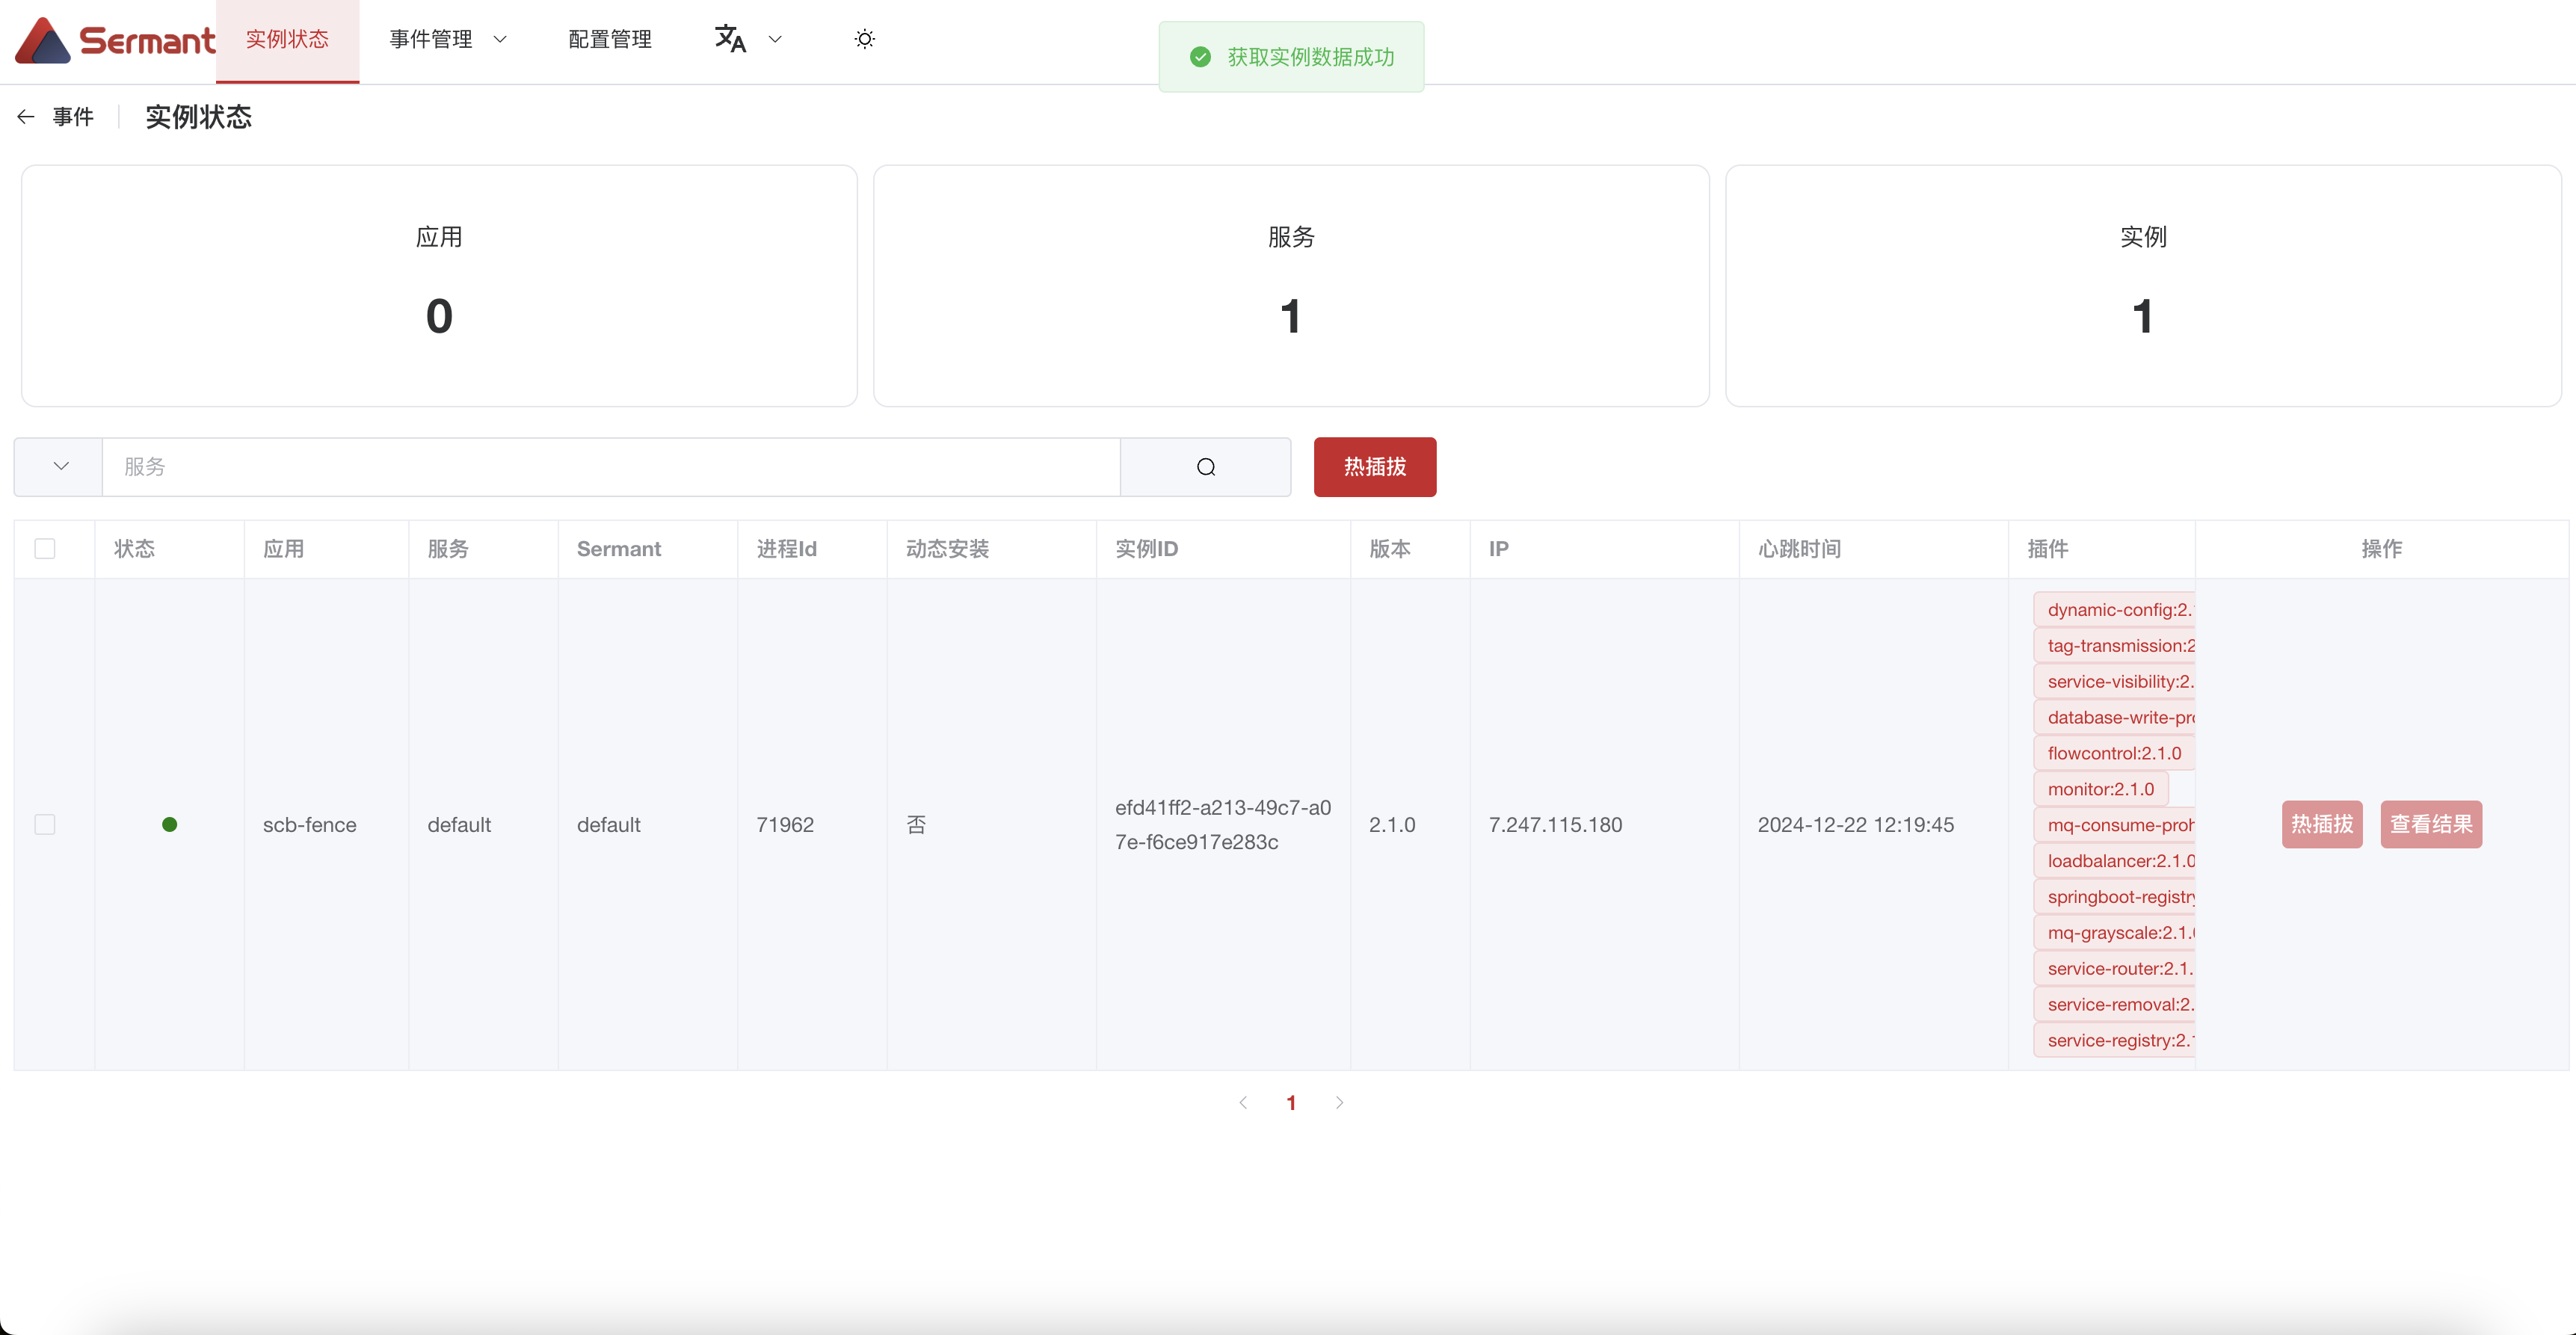Expand the language chevron dropdown
The height and width of the screenshot is (1335, 2576).
pyautogui.click(x=775, y=39)
